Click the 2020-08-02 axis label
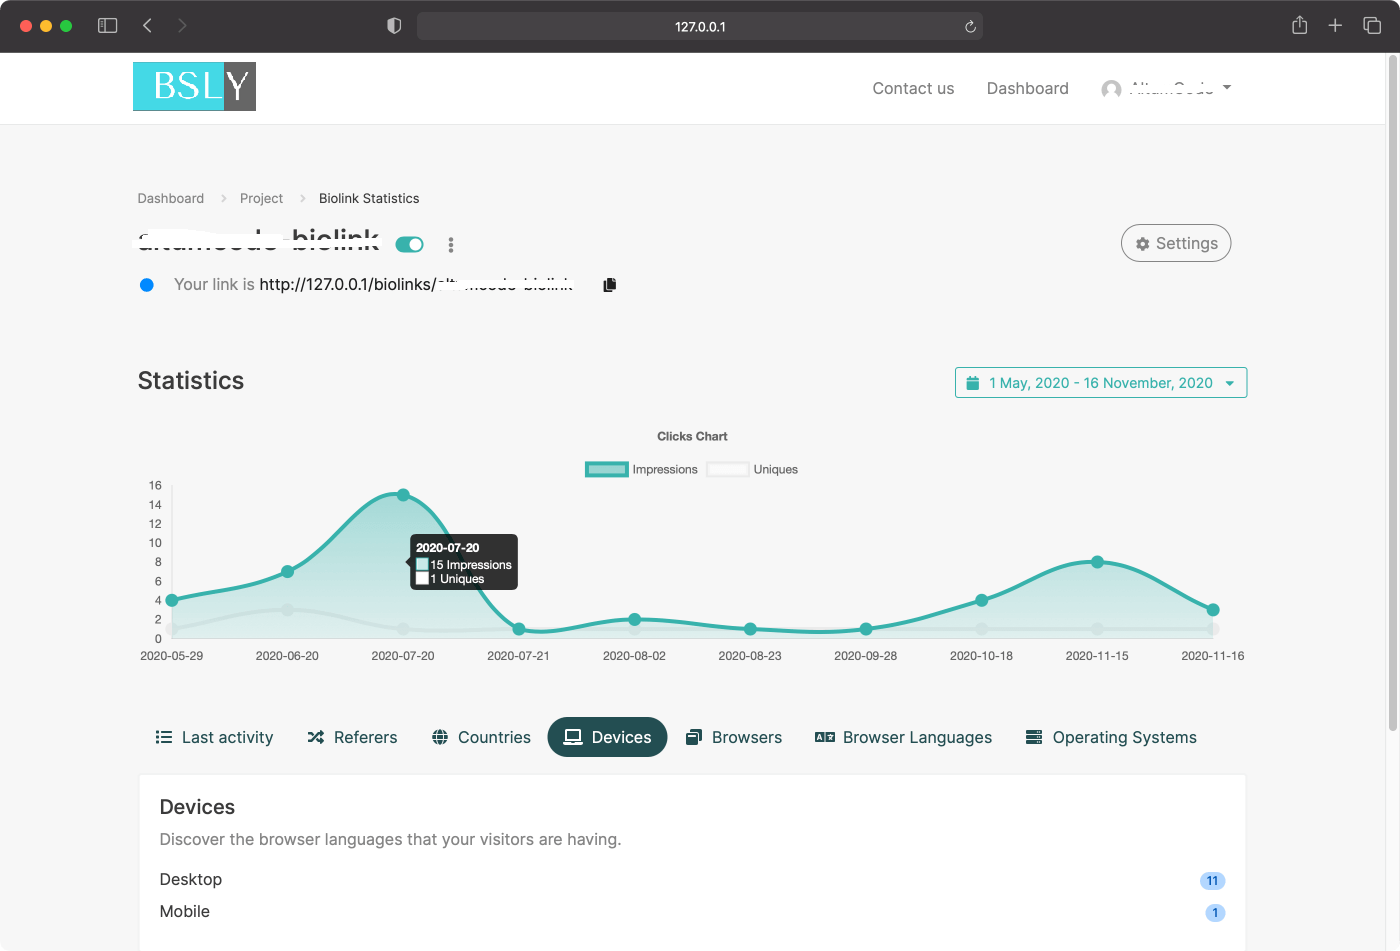Image resolution: width=1400 pixels, height=951 pixels. (x=634, y=656)
